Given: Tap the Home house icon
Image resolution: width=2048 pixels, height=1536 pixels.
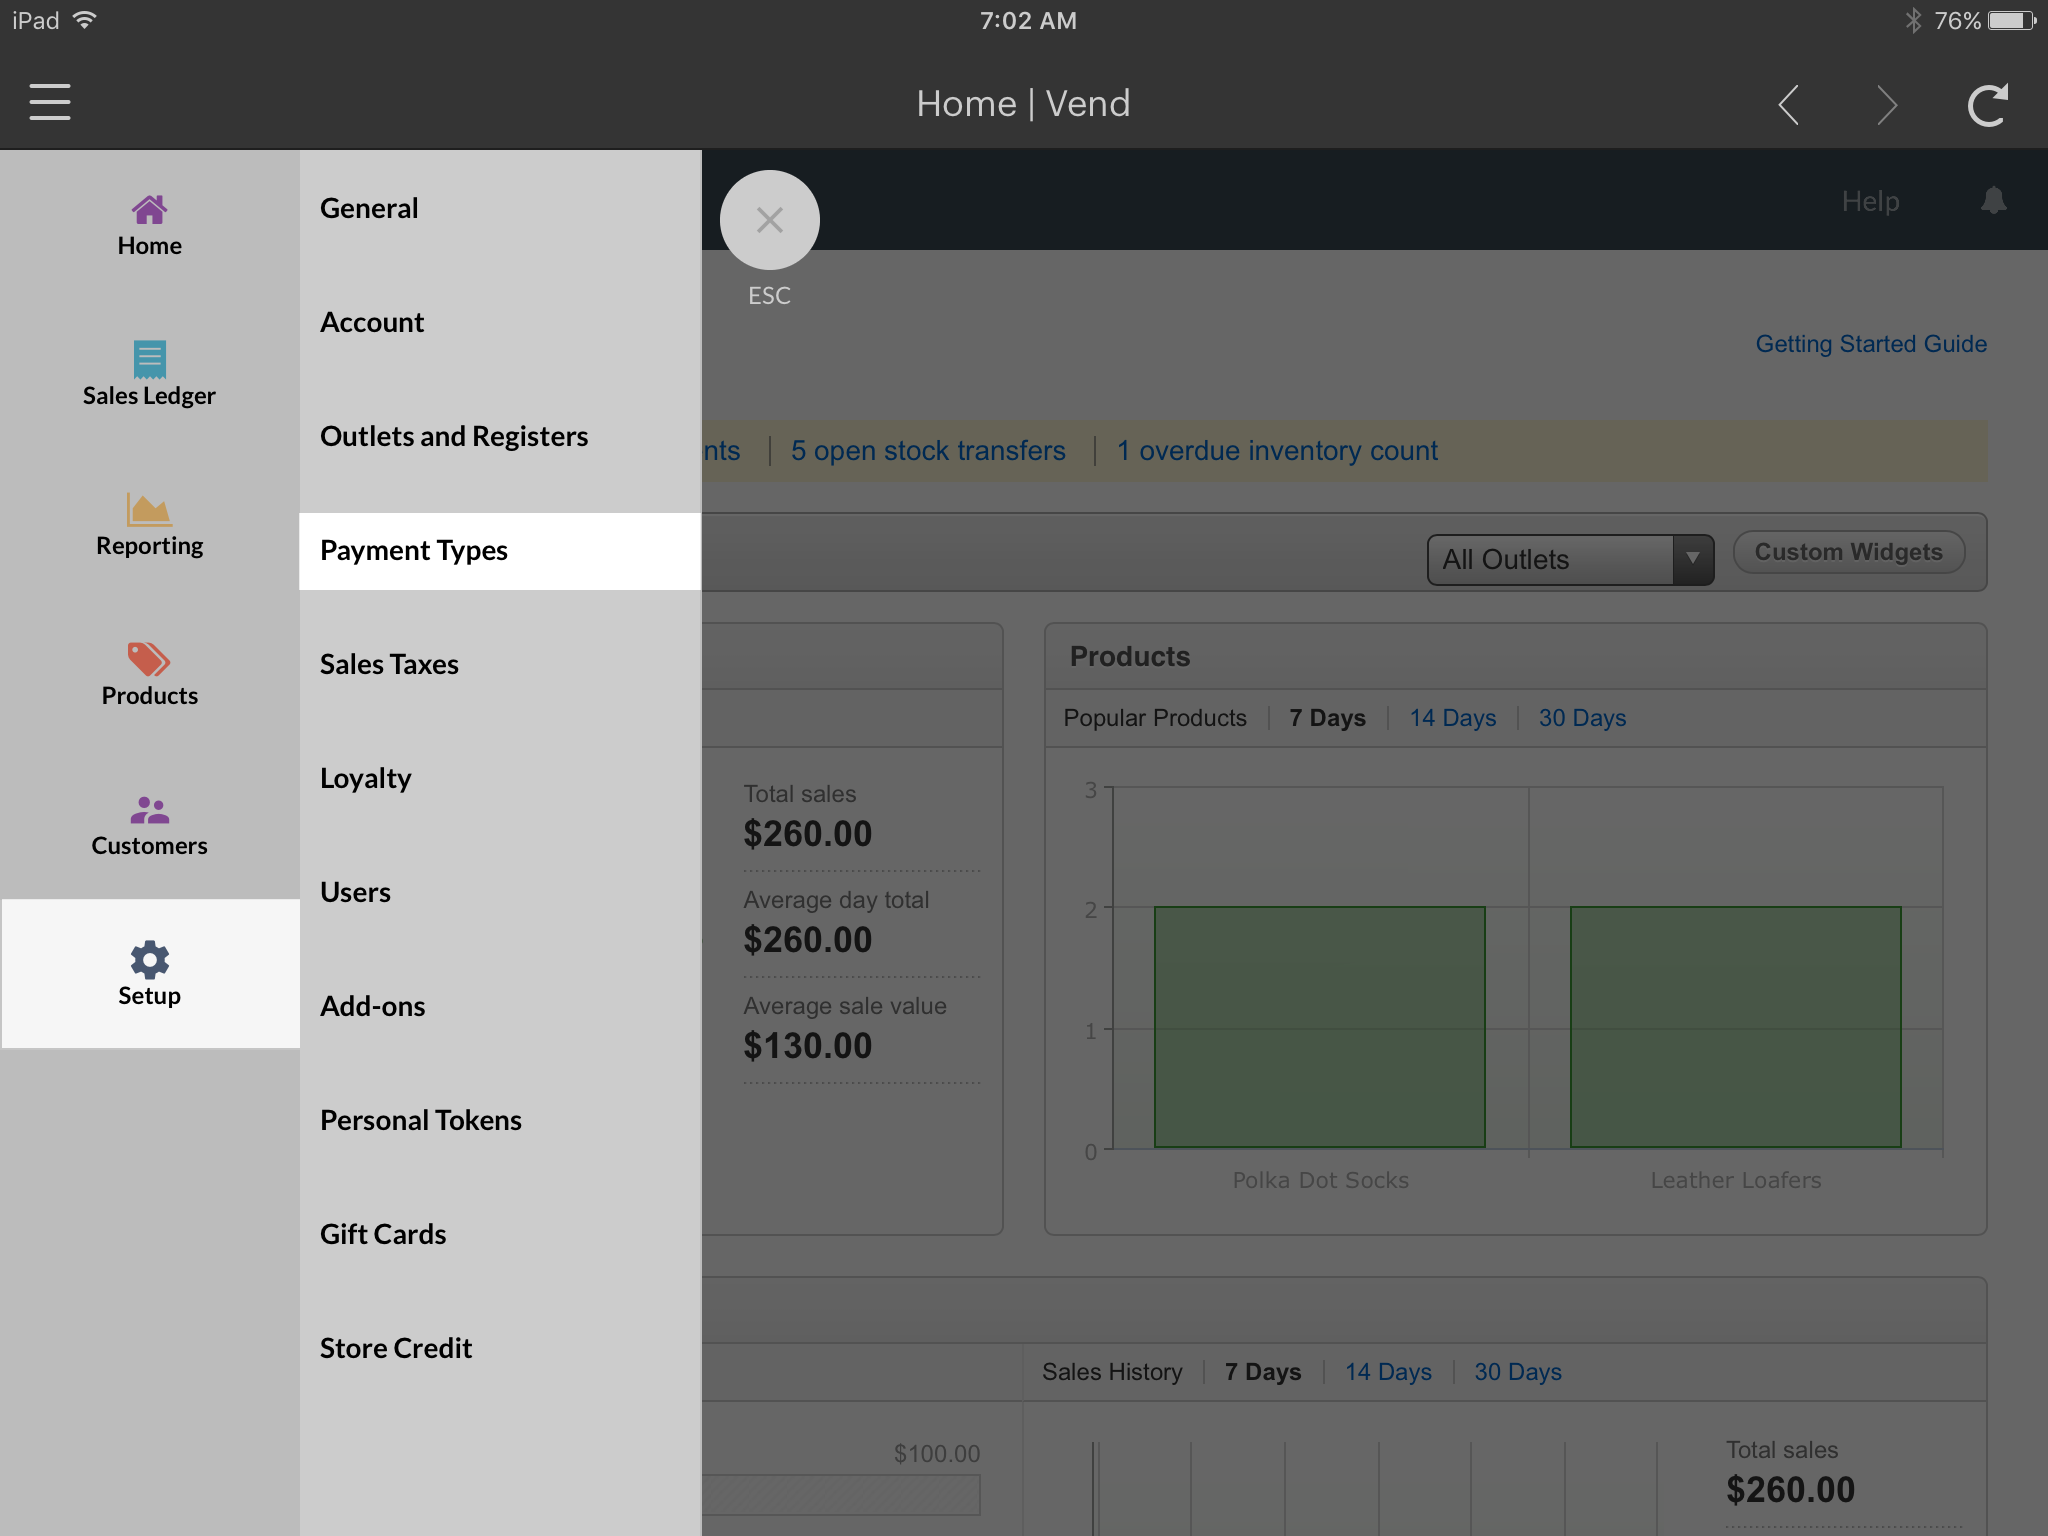Looking at the screenshot, I should [149, 210].
